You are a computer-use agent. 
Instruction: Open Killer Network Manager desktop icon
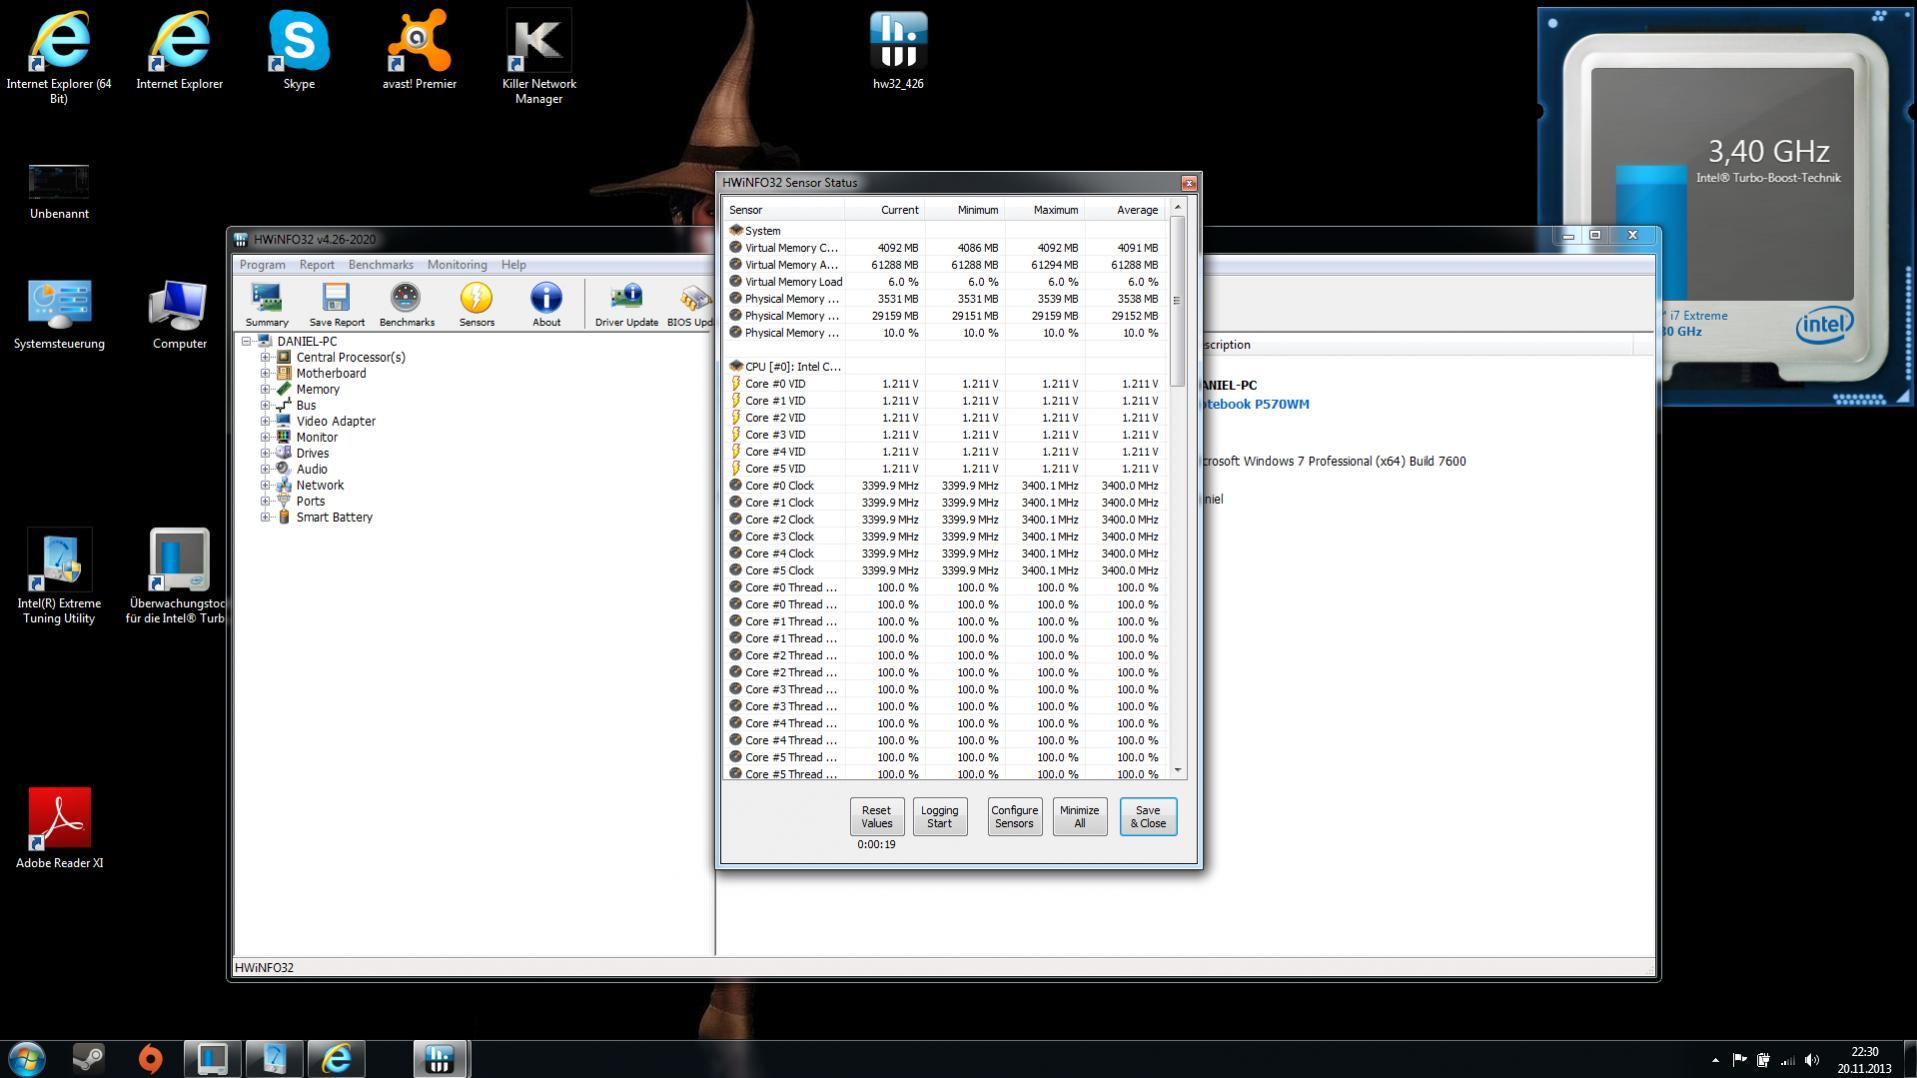539,57
